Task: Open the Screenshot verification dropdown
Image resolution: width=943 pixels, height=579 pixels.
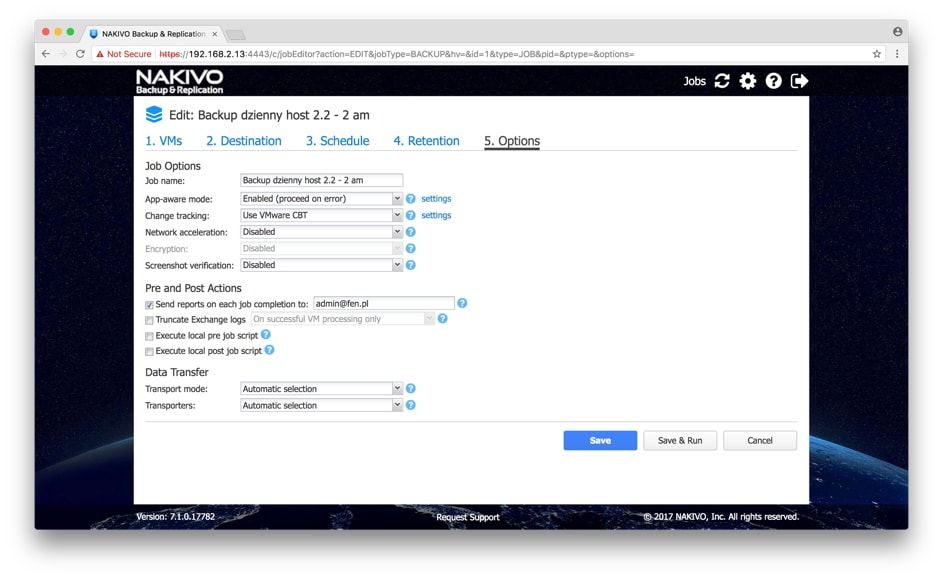Action: tap(321, 265)
